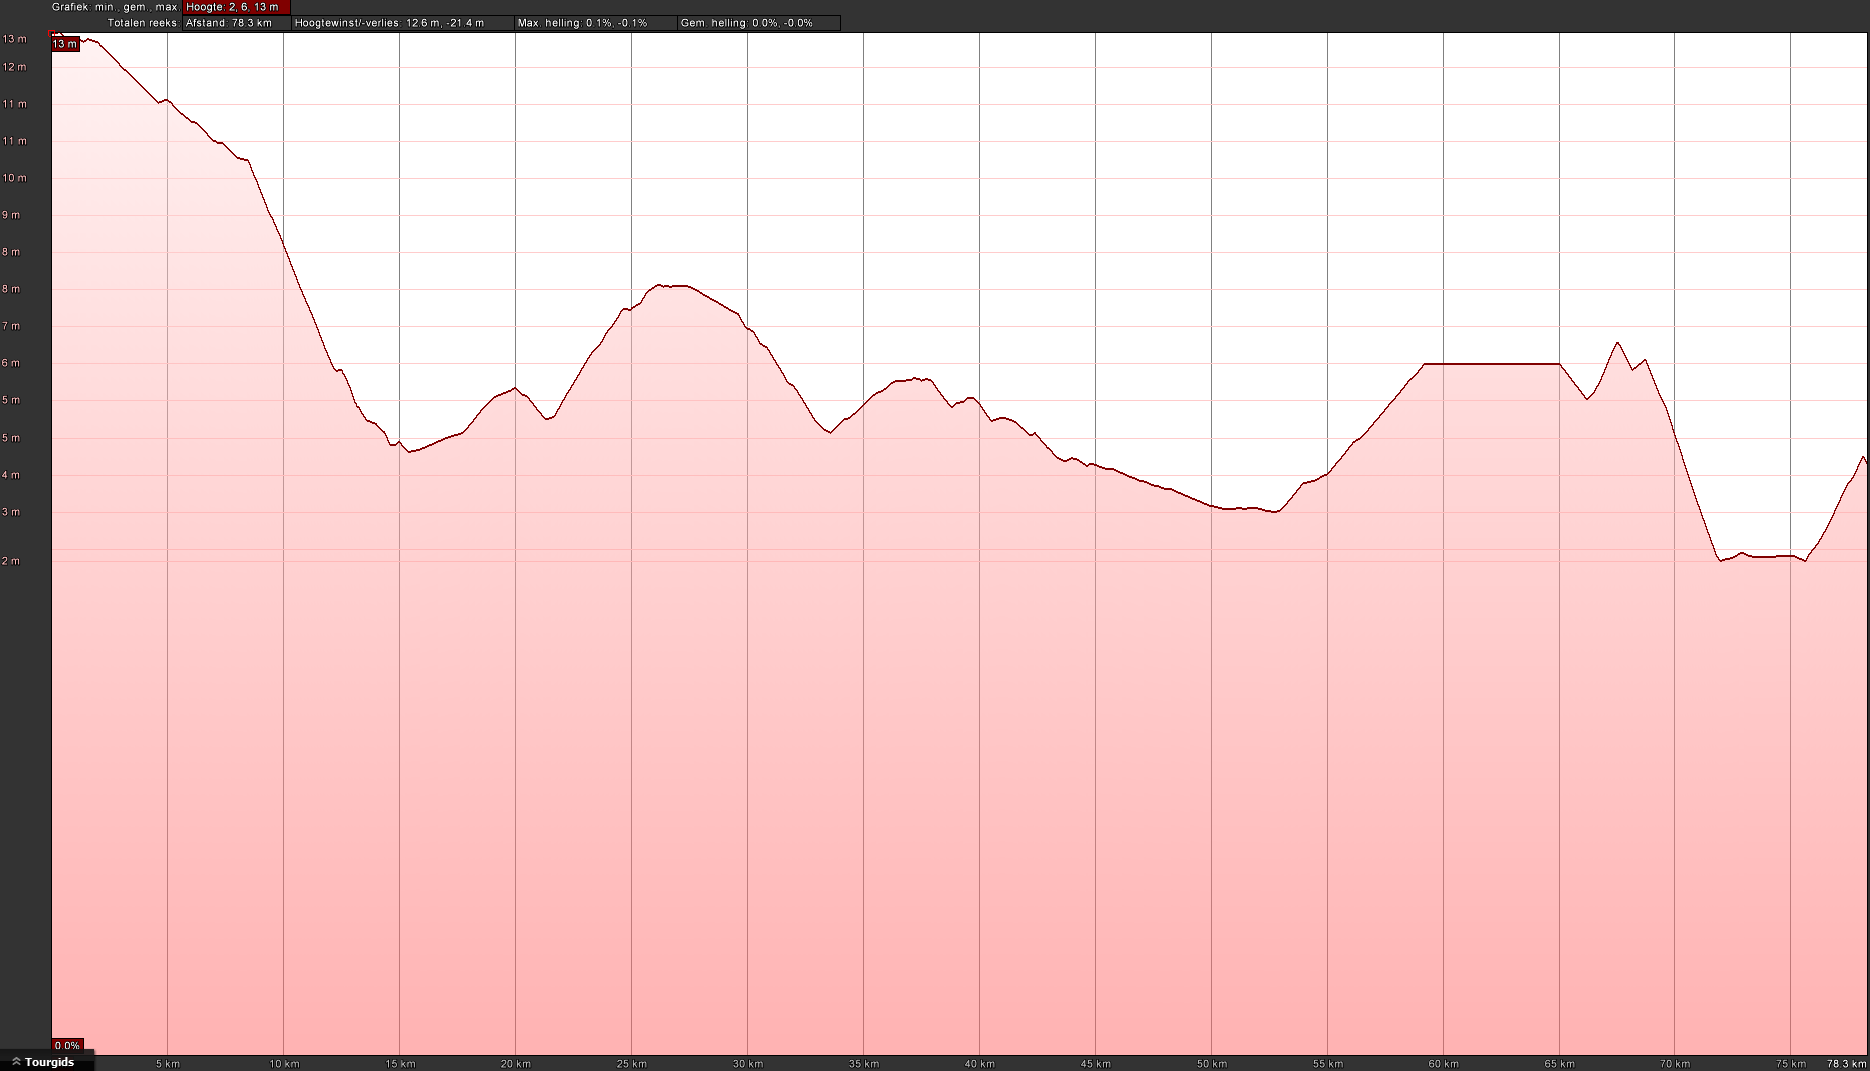Click the 70 km distance axis label
1870x1071 pixels.
pos(1675,1064)
